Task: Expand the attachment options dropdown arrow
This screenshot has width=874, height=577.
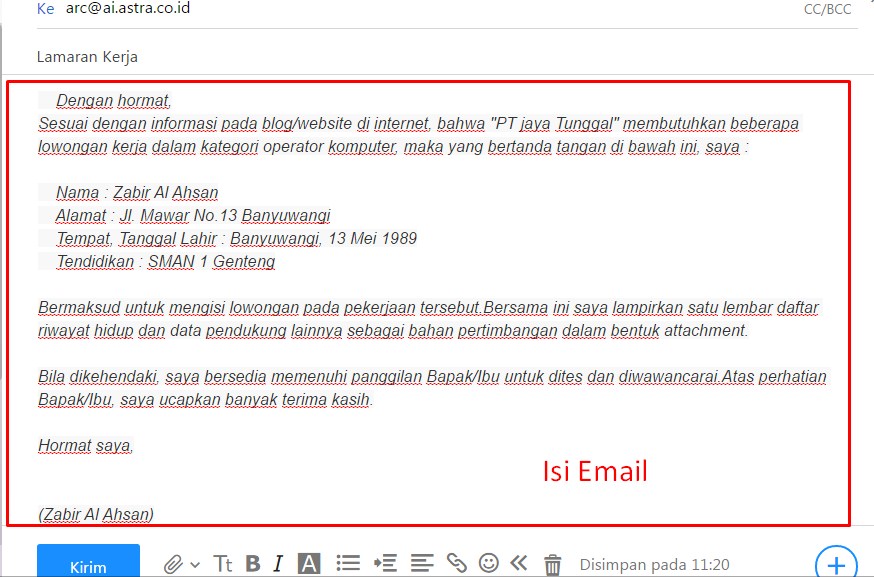Action: coord(194,564)
